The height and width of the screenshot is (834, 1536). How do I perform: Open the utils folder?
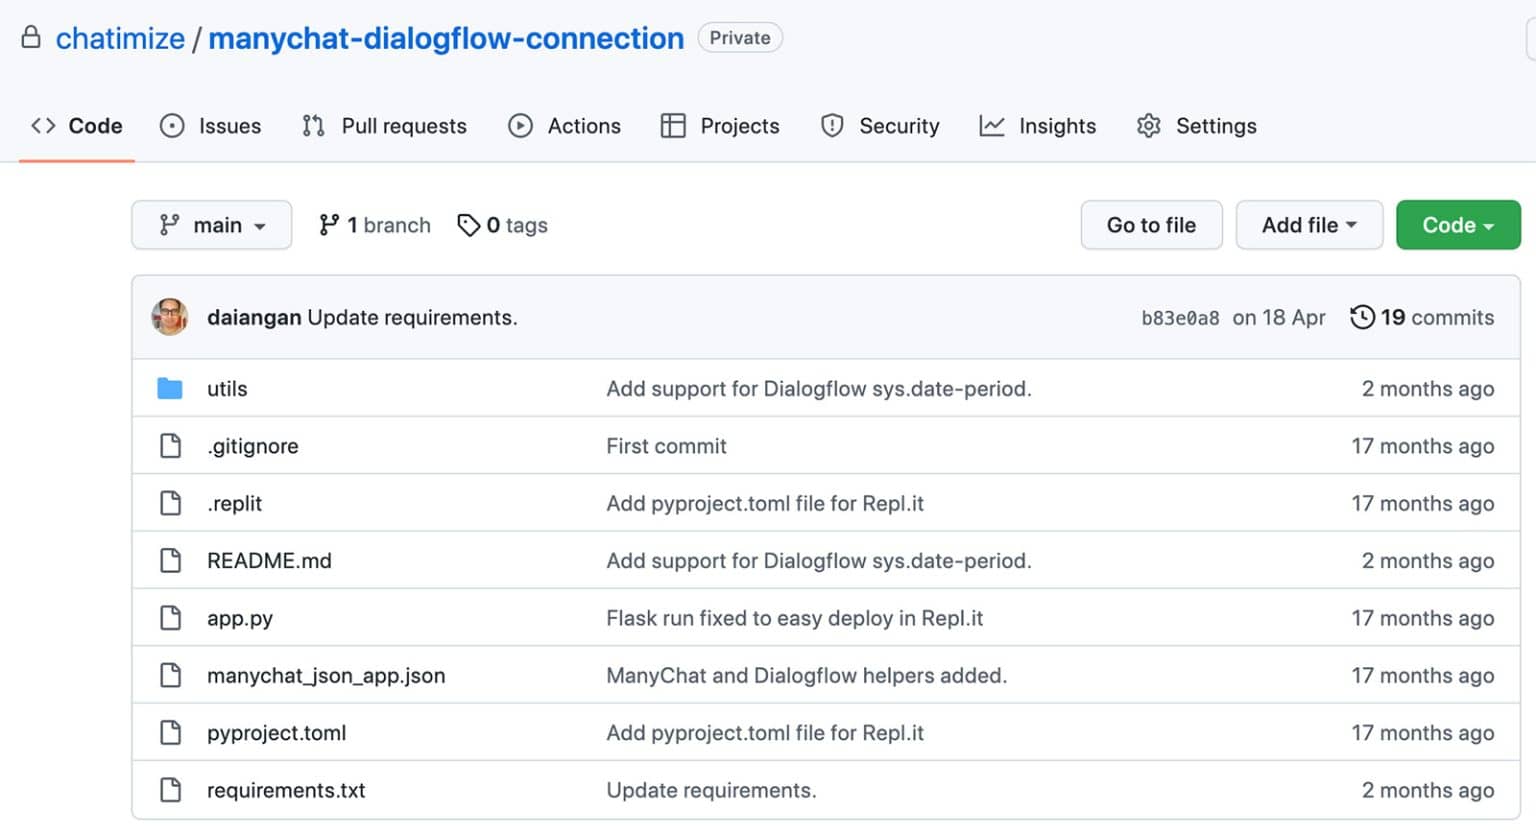[227, 389]
